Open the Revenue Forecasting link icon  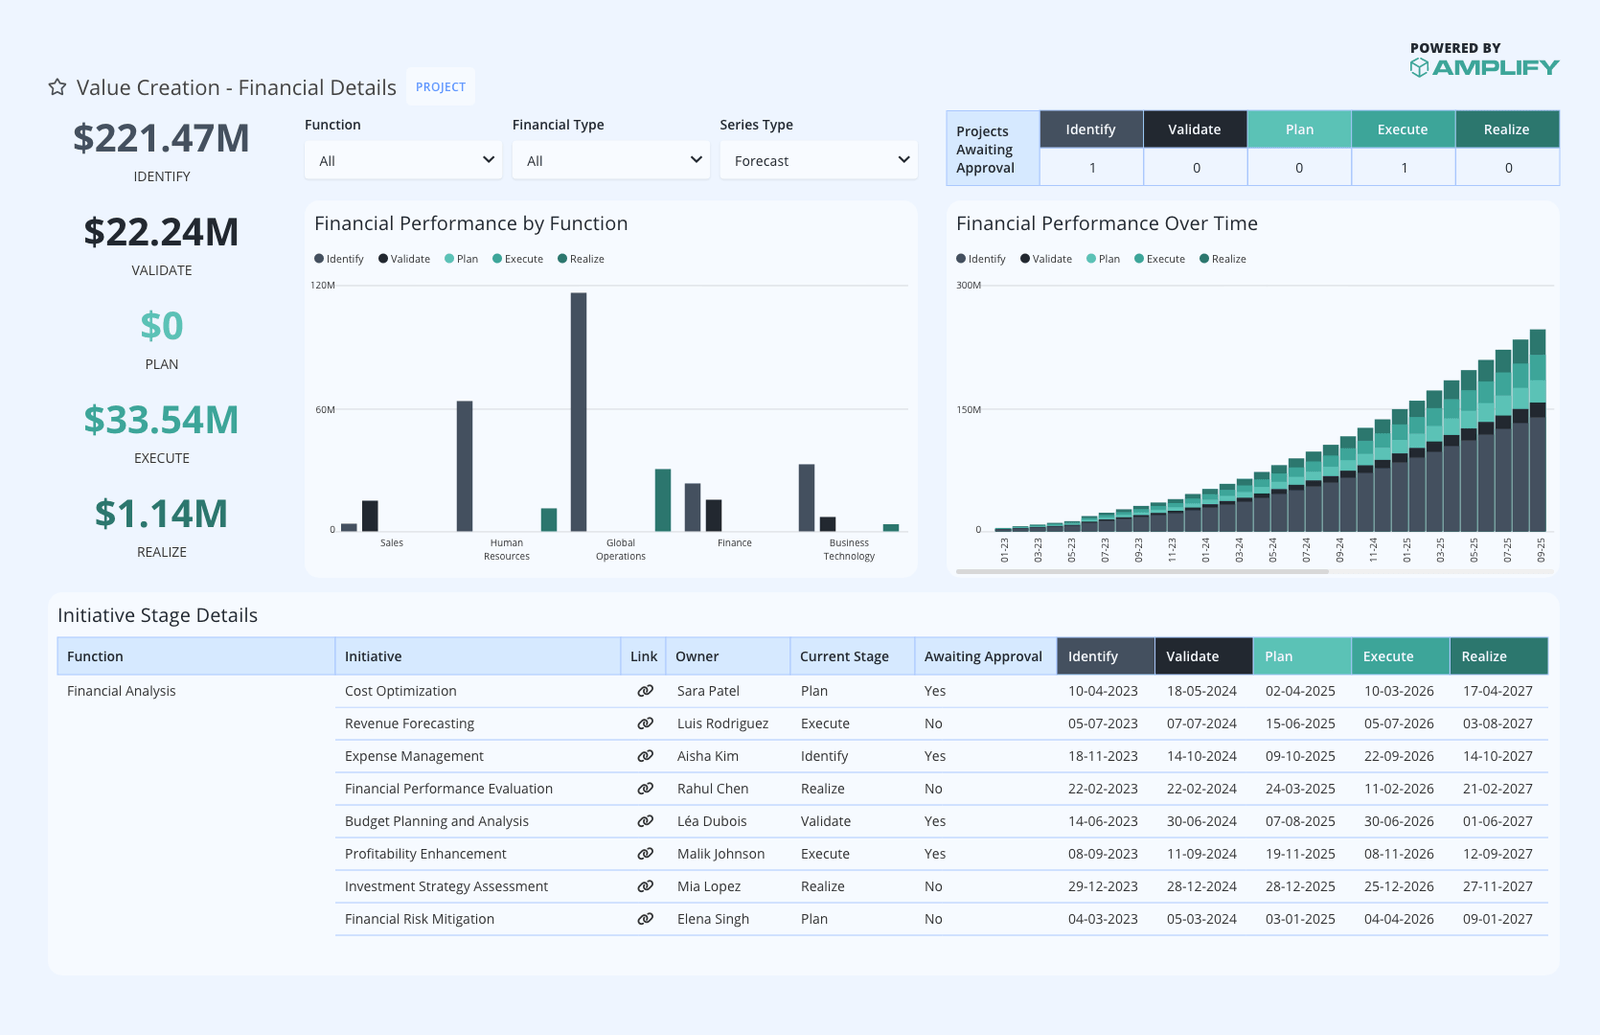pyautogui.click(x=645, y=723)
